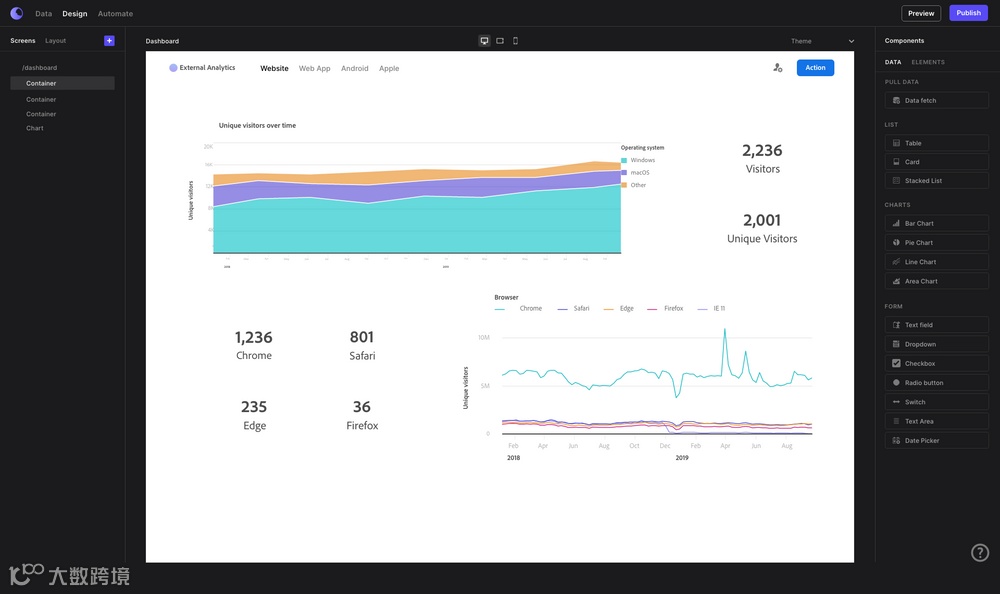The width and height of the screenshot is (1000, 594).
Task: Click the app logo icon
Action: tap(17, 13)
